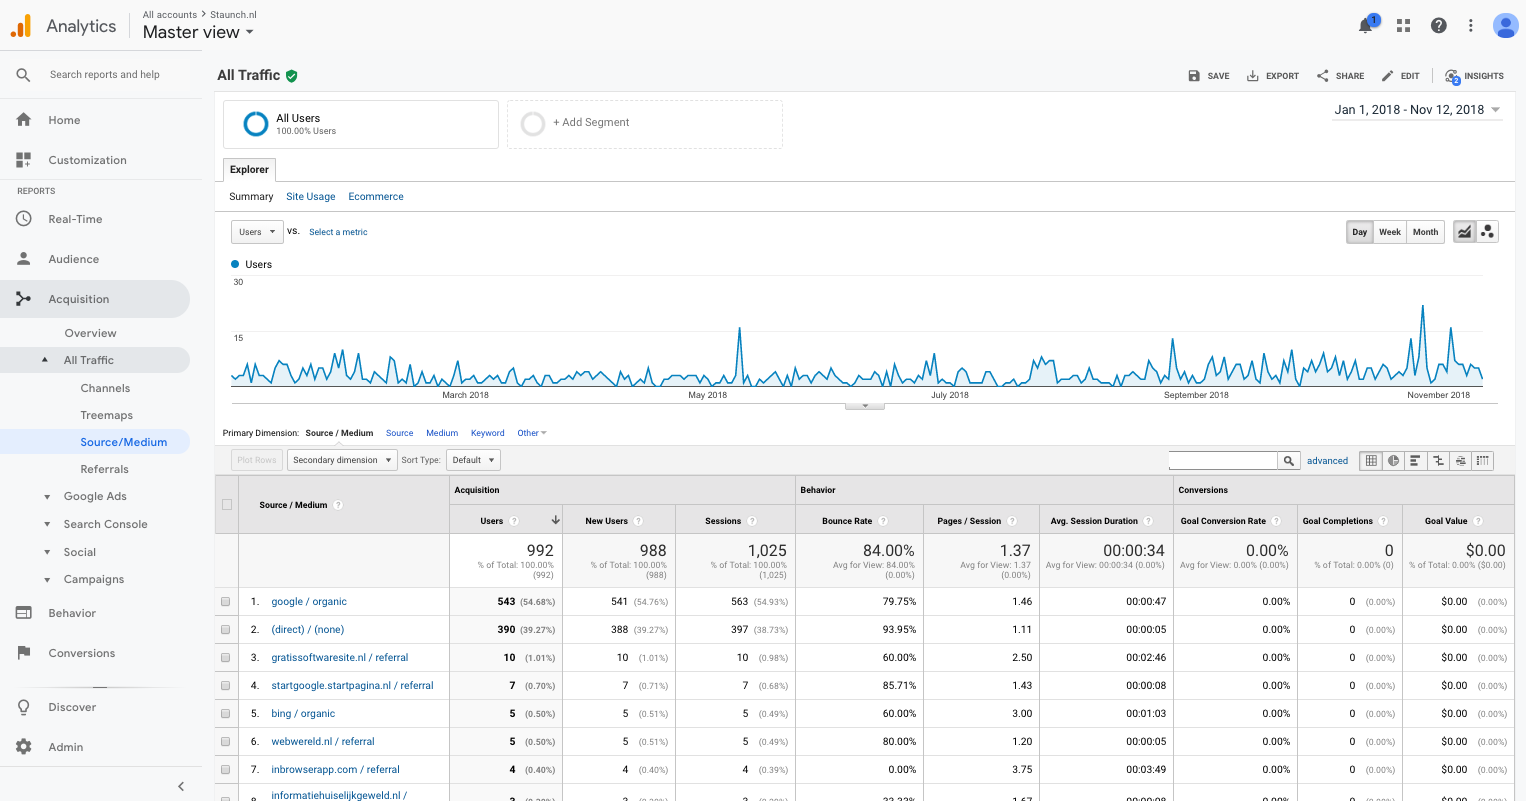This screenshot has width=1526, height=801.
Task: Click the + Add Segment box
Action: pyautogui.click(x=645, y=124)
